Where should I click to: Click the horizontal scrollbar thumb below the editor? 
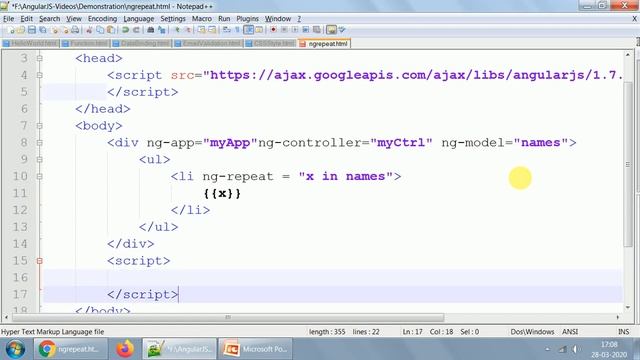coord(228,317)
